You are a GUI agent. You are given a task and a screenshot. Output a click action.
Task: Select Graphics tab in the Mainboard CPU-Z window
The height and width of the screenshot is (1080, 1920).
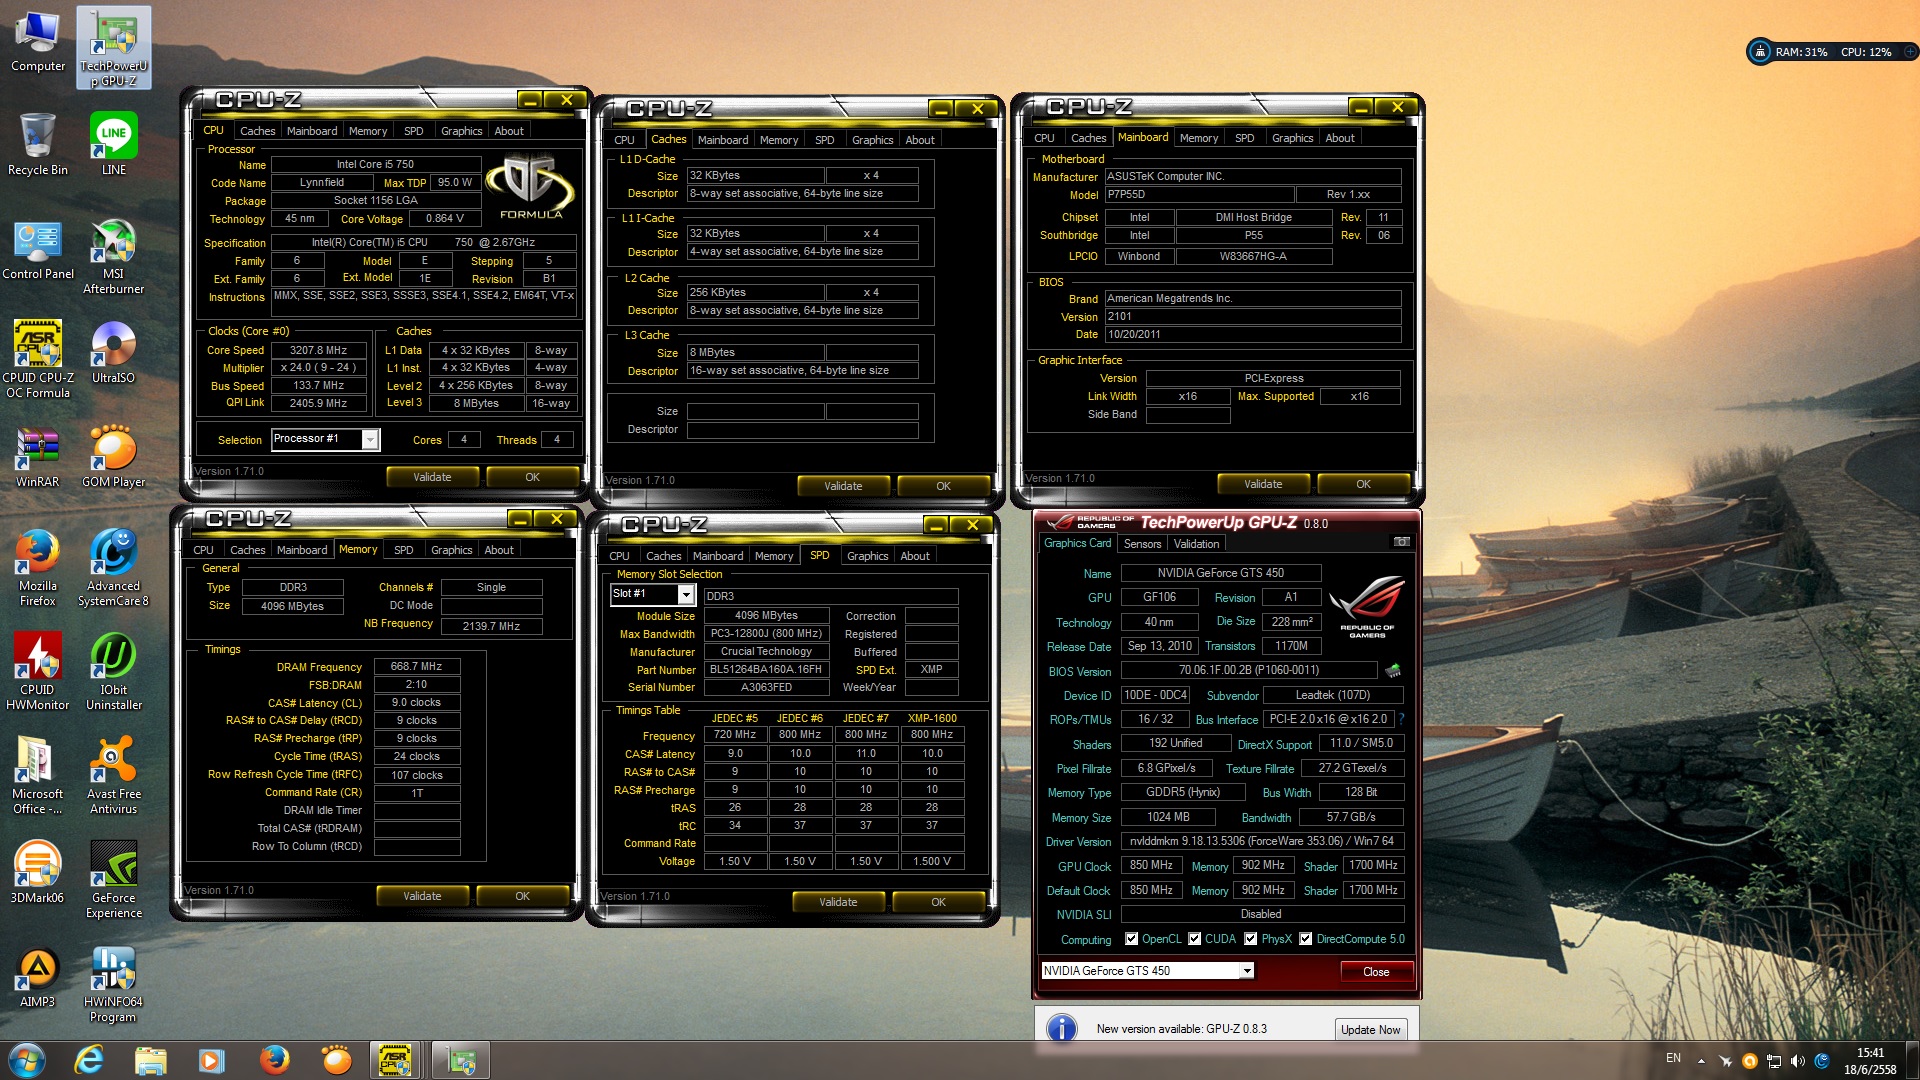1292,138
